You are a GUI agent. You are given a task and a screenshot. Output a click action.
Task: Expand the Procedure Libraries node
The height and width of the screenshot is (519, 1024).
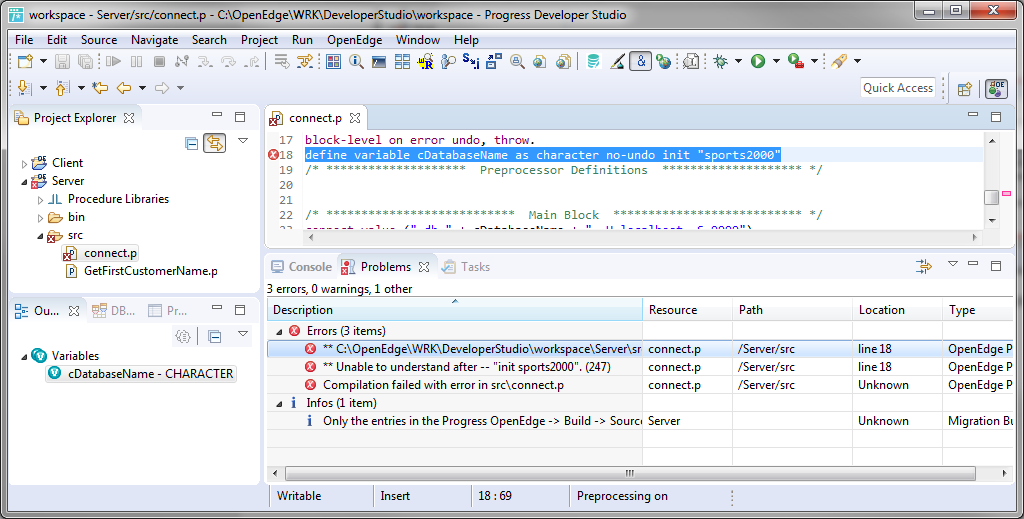40,200
